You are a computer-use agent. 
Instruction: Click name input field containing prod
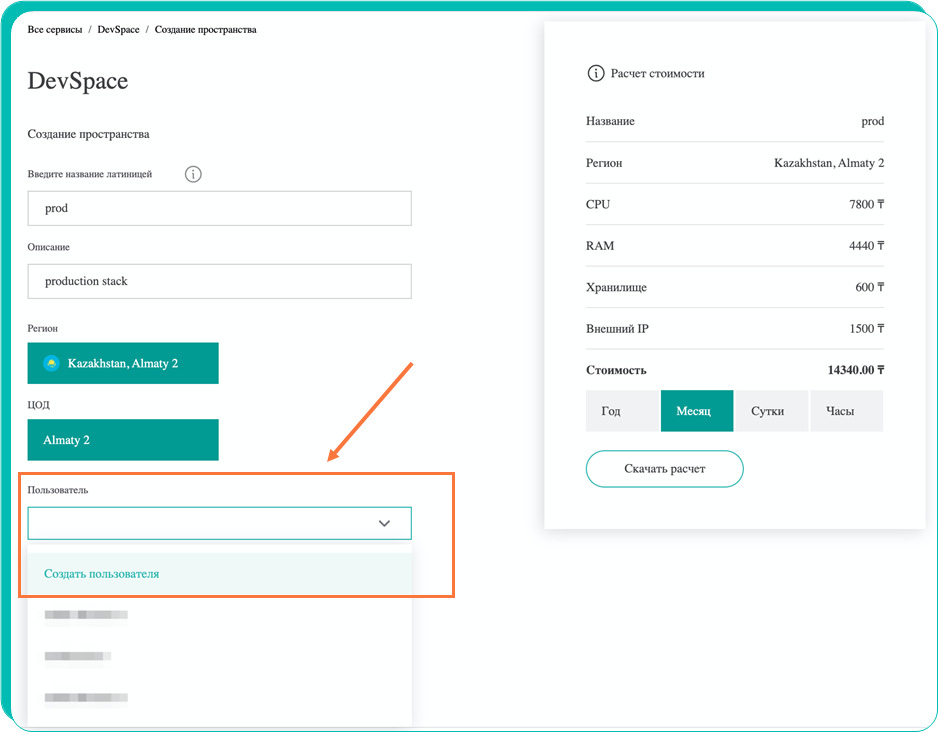219,208
